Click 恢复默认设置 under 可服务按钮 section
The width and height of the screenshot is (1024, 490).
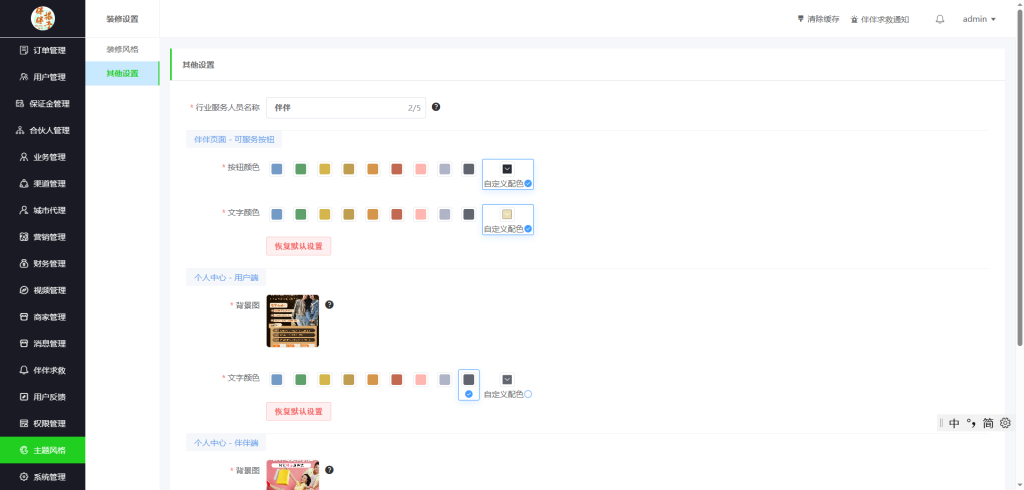tap(298, 246)
